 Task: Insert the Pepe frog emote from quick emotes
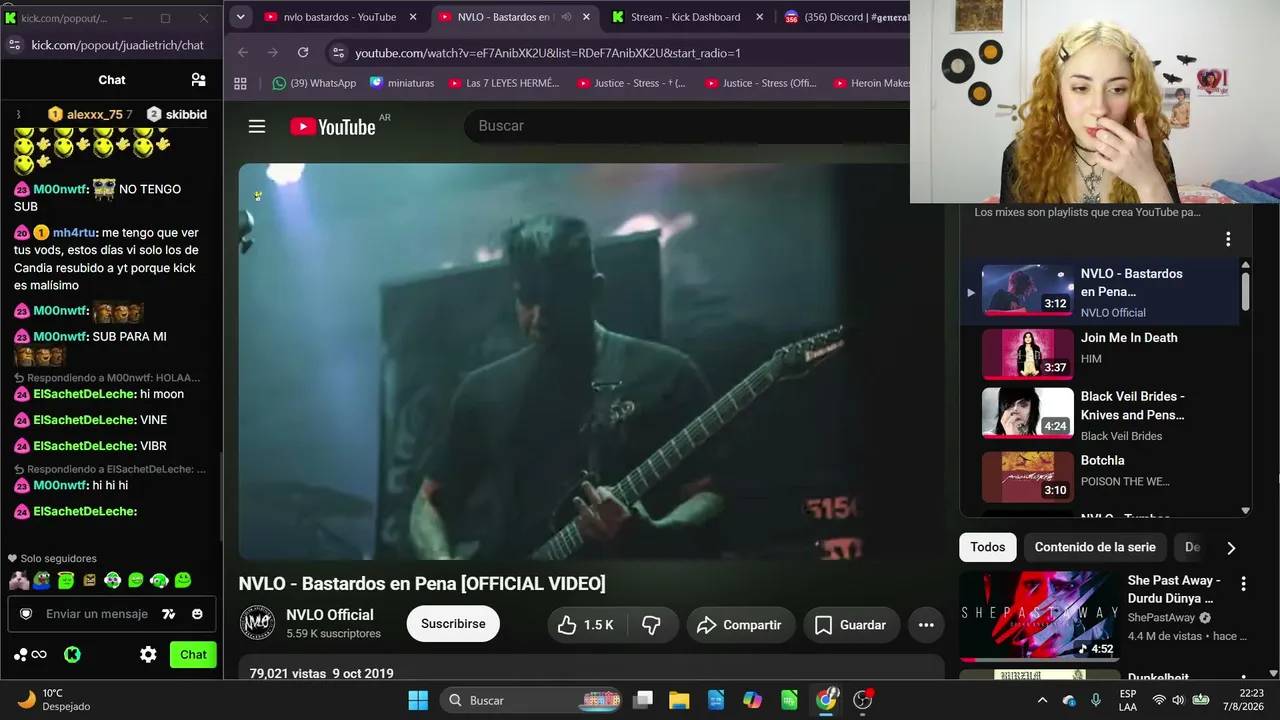click(42, 580)
